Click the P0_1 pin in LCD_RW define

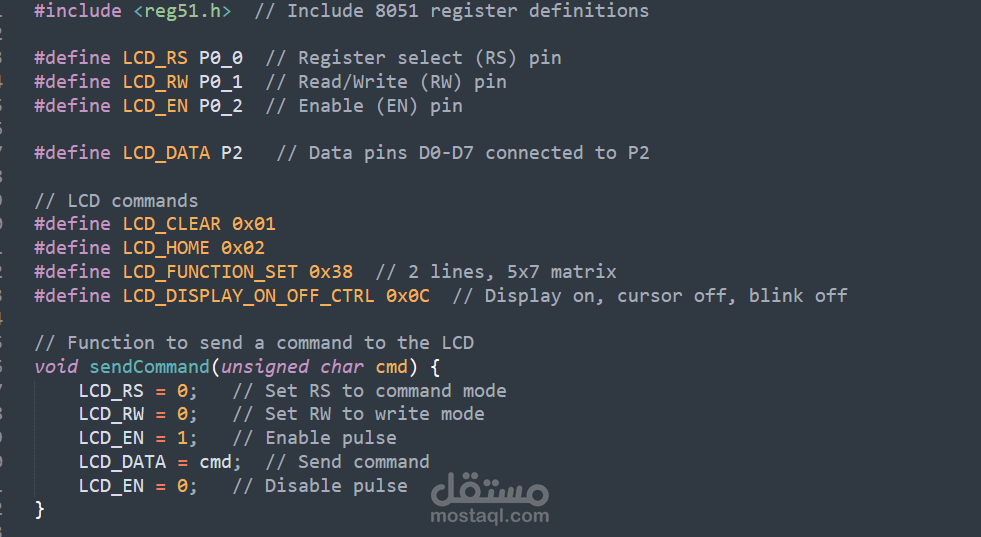coord(220,82)
